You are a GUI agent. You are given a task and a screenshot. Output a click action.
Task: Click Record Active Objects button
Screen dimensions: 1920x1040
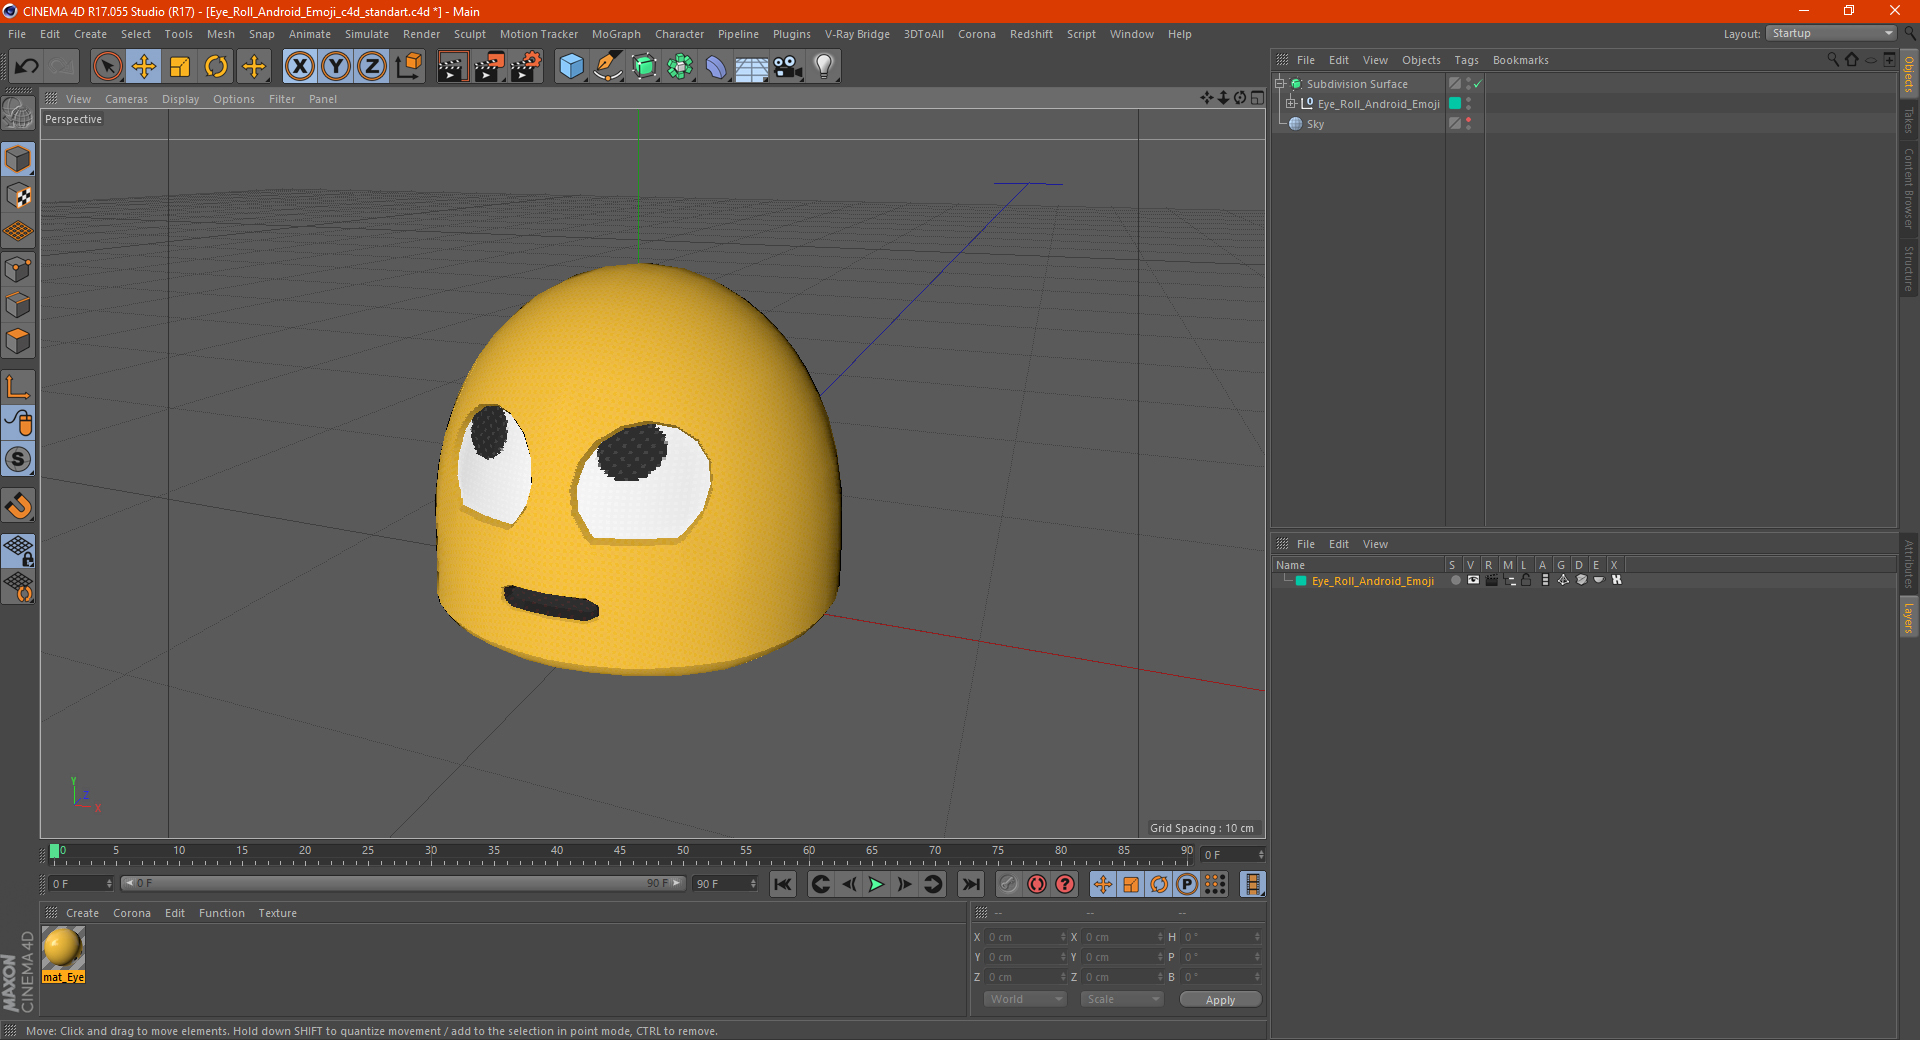(x=1009, y=884)
